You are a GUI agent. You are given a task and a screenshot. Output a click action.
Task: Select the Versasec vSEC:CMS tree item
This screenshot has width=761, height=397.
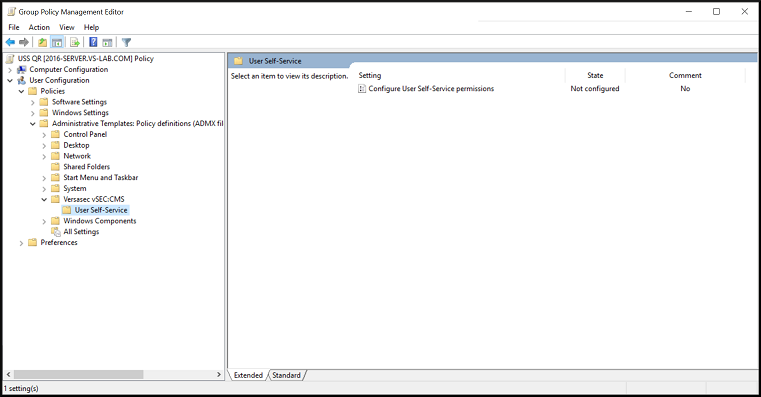click(94, 199)
